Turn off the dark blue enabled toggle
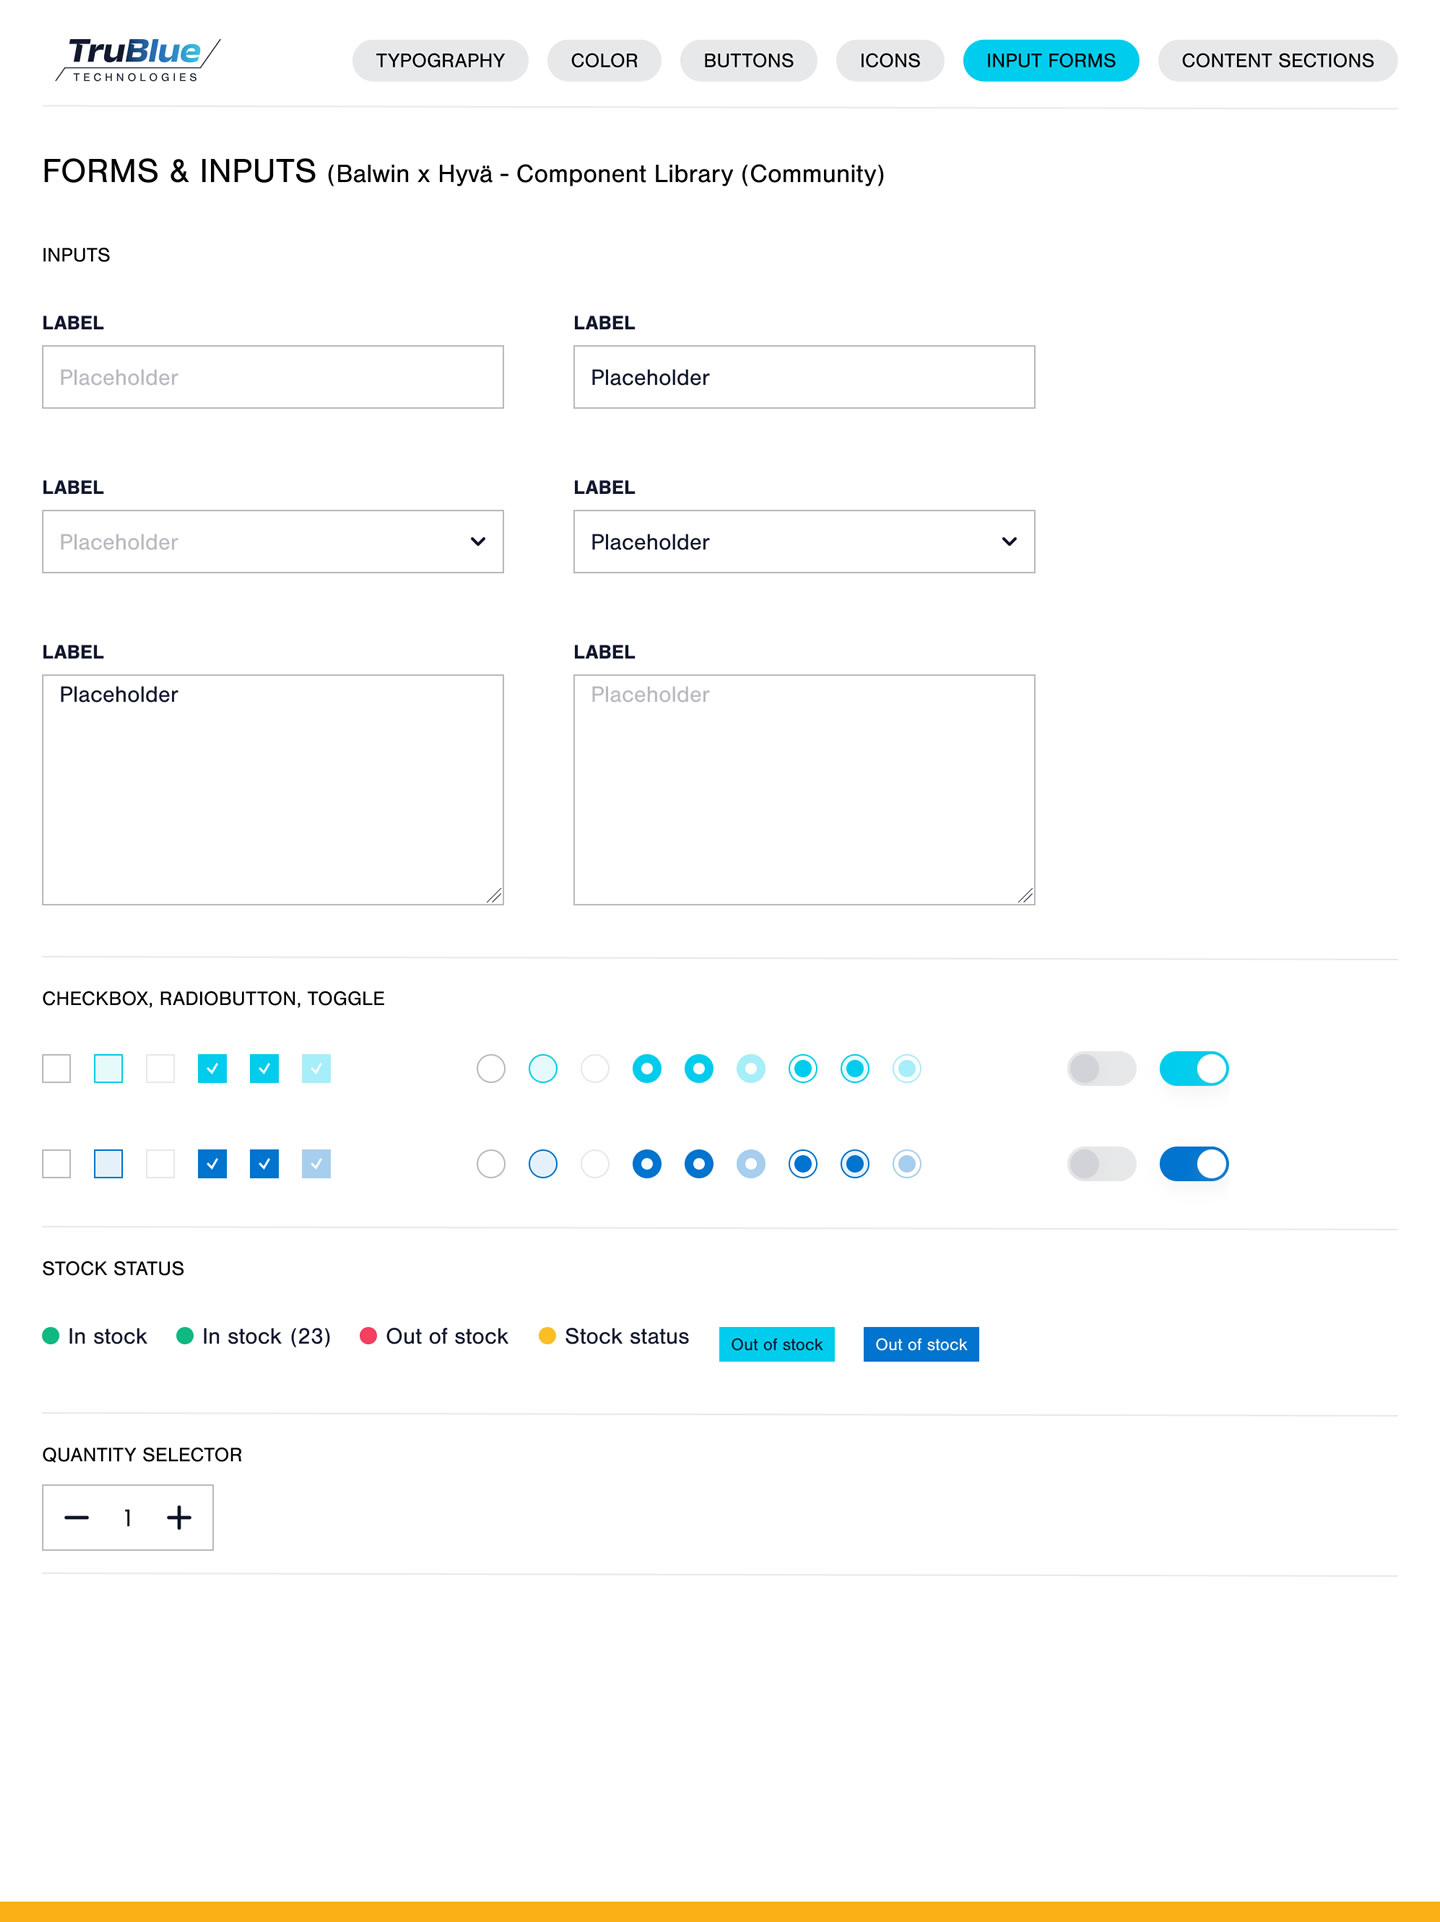The width and height of the screenshot is (1440, 1922). pyautogui.click(x=1194, y=1163)
